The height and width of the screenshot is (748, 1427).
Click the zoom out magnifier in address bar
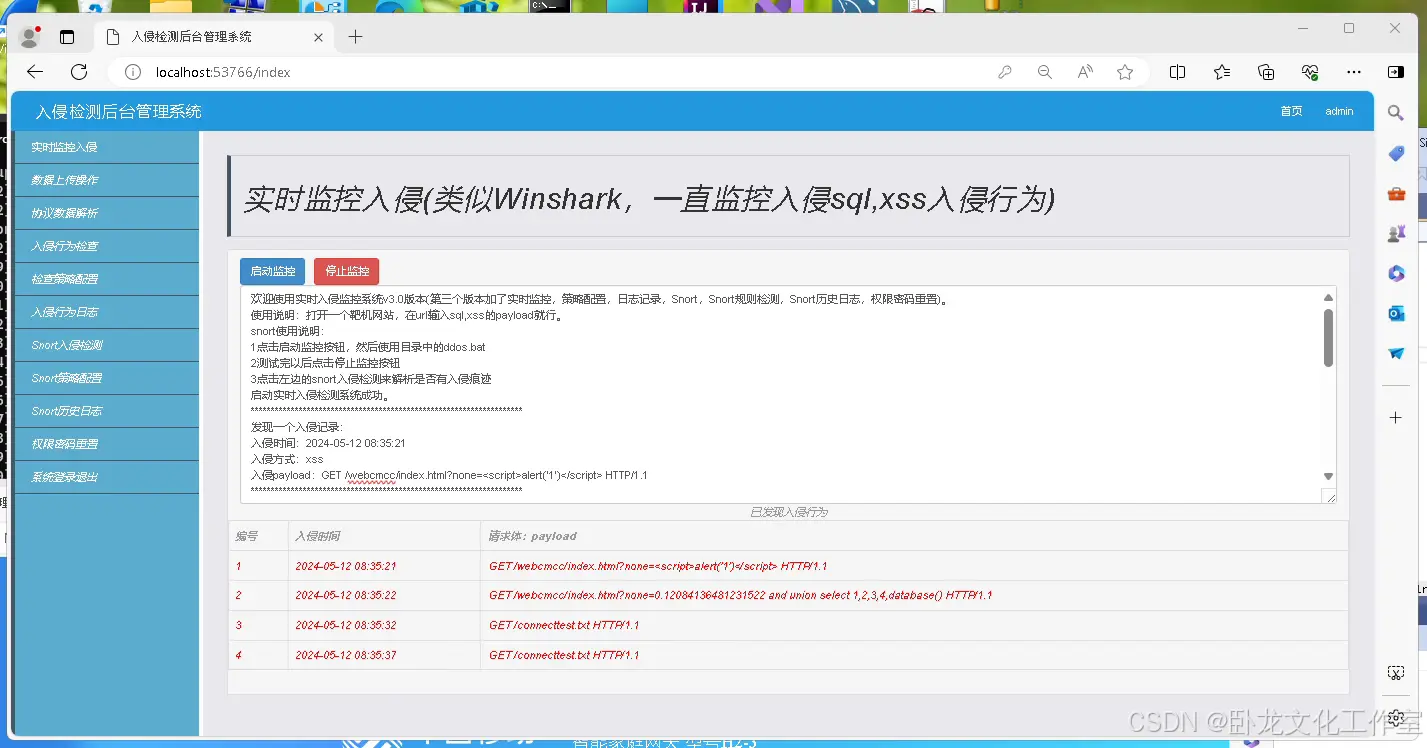click(1045, 72)
